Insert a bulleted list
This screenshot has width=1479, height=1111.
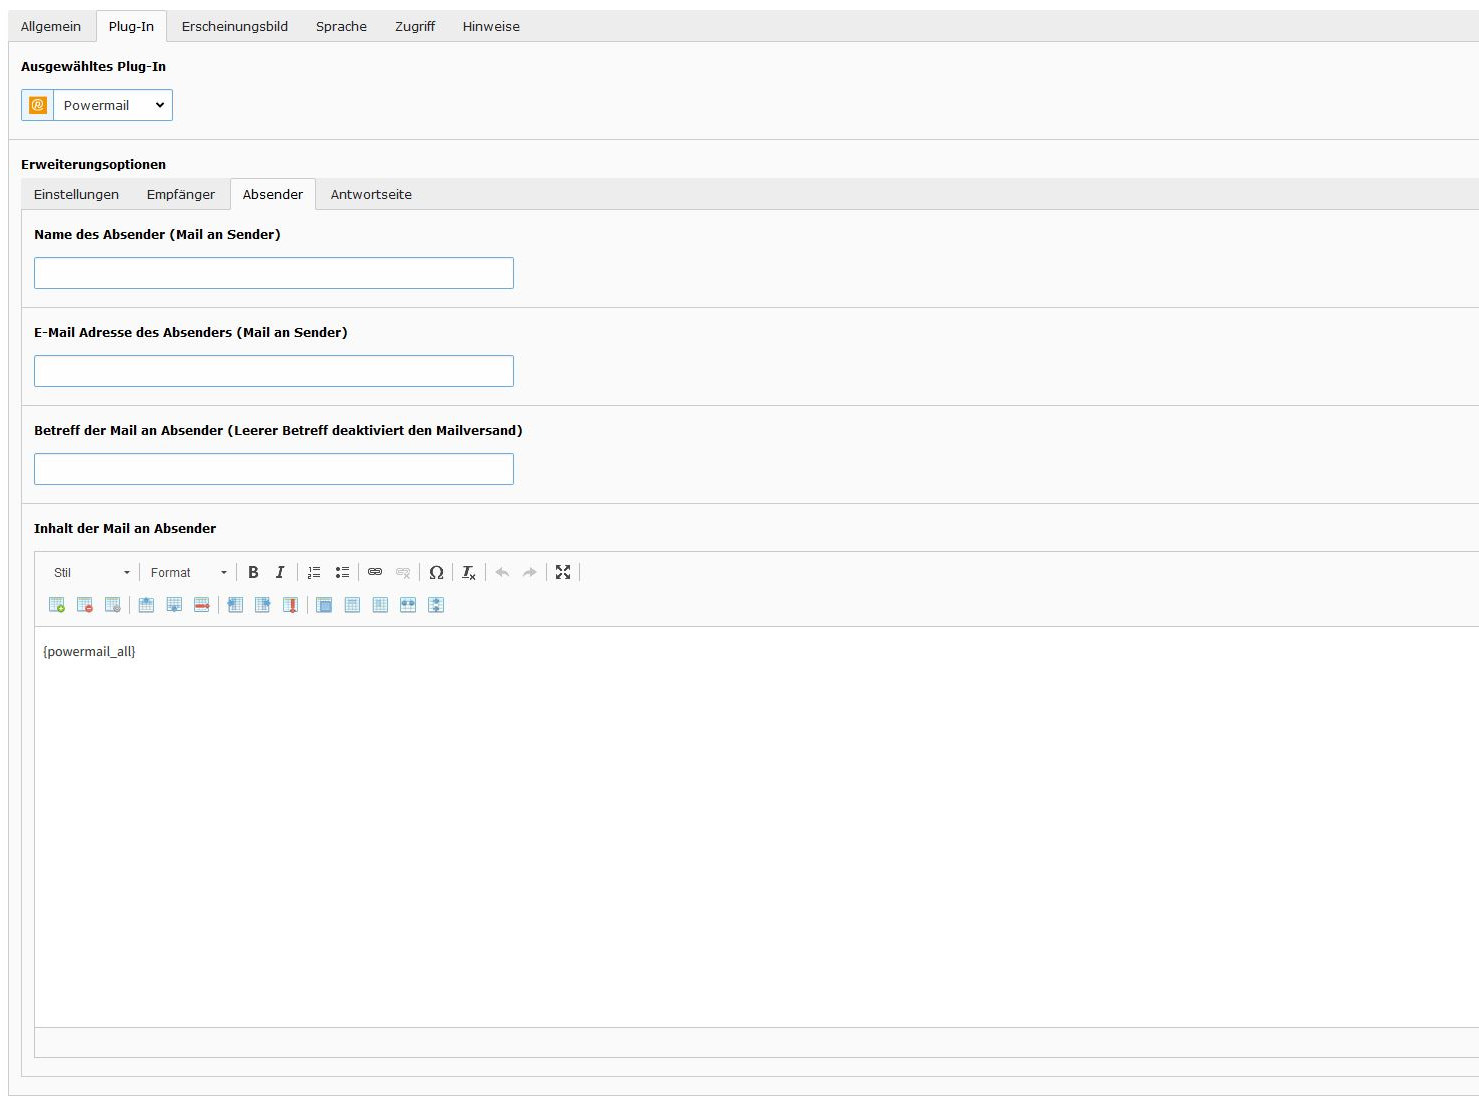point(342,572)
